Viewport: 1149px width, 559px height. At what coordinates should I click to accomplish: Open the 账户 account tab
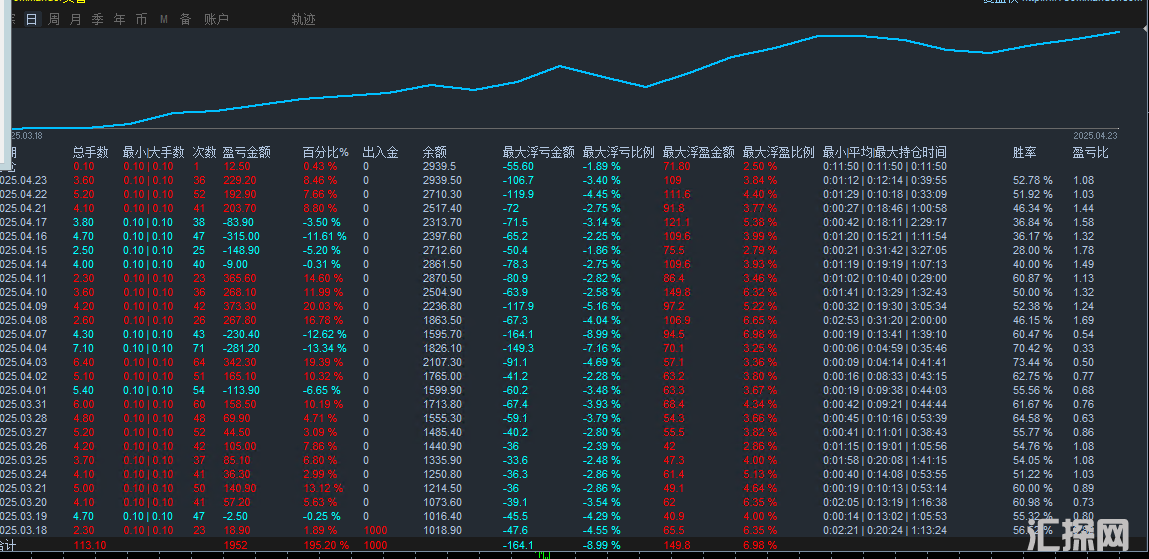coord(216,19)
